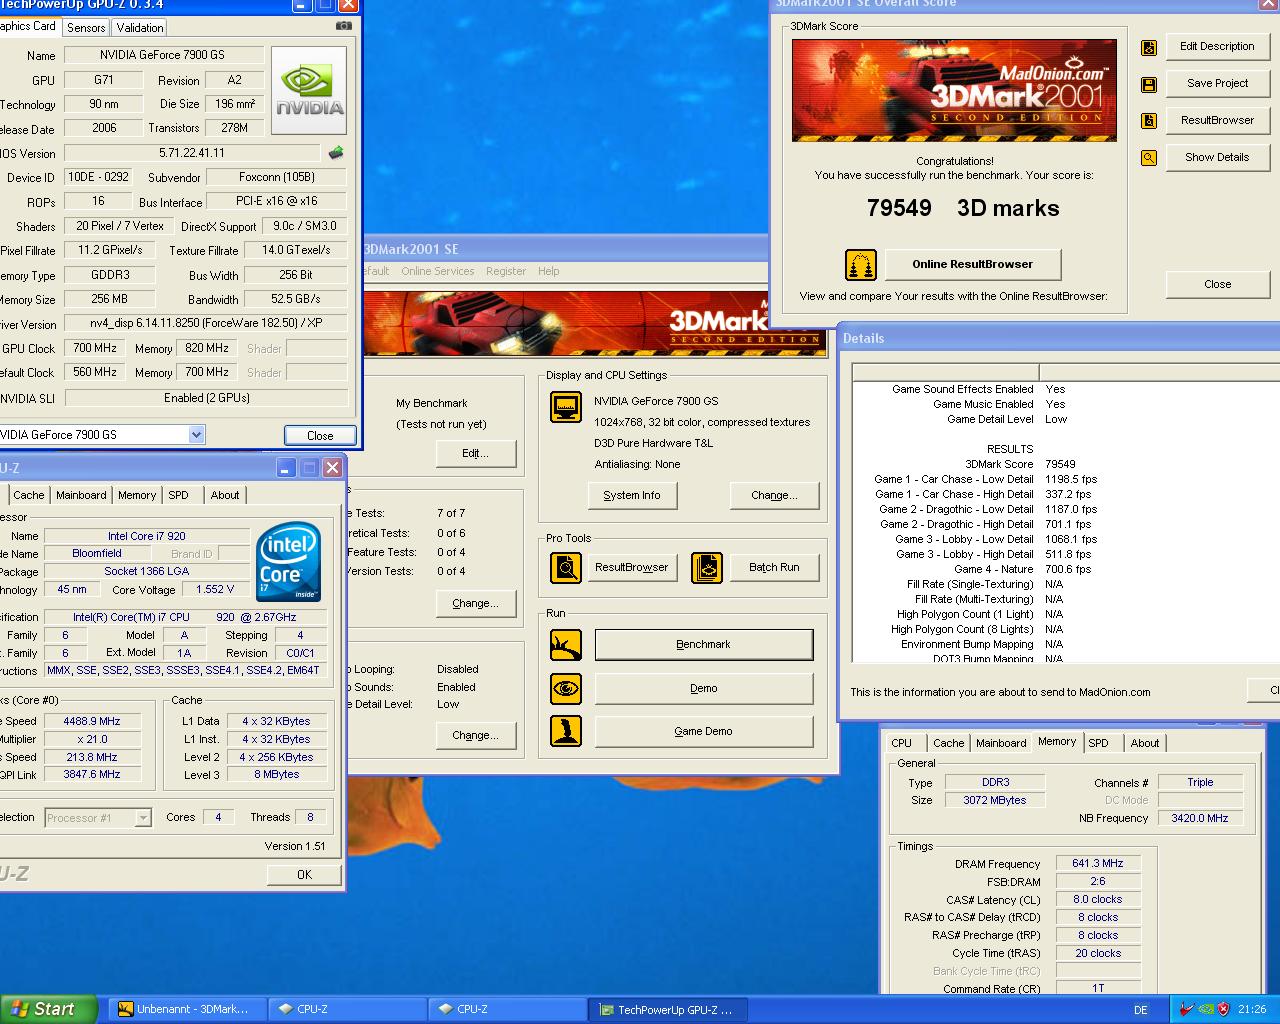Open Register menu in 3DMark2001 SE

[x=506, y=271]
